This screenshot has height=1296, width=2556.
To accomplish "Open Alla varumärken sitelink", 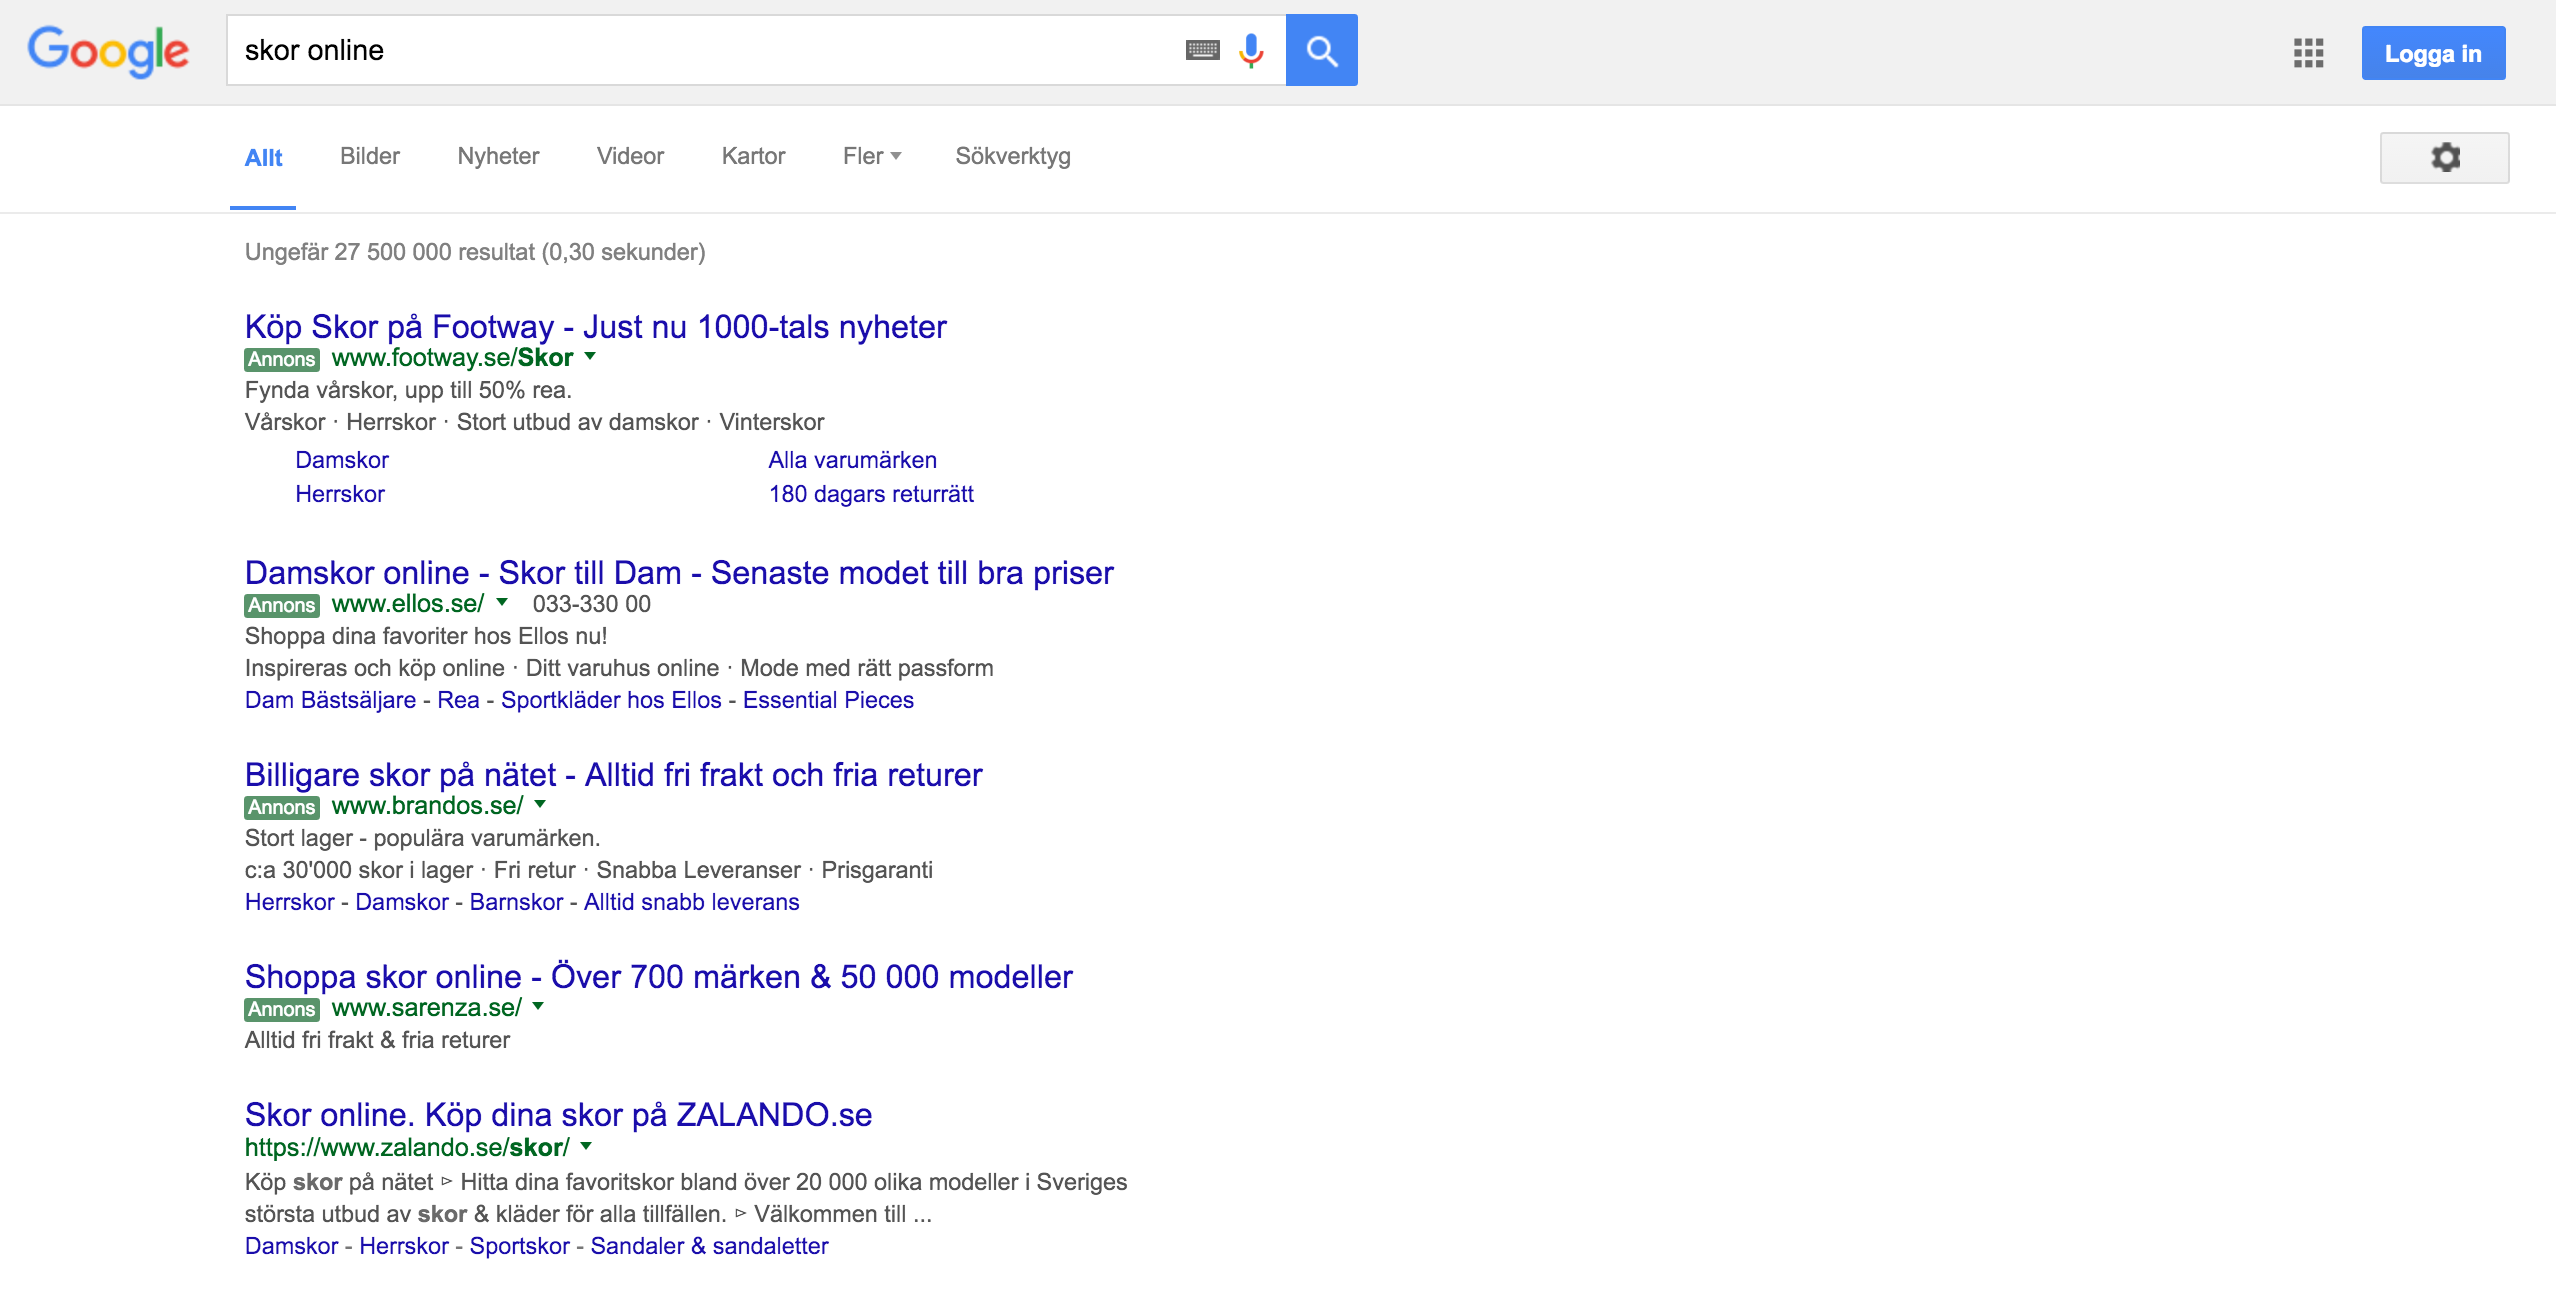I will pyautogui.click(x=853, y=460).
